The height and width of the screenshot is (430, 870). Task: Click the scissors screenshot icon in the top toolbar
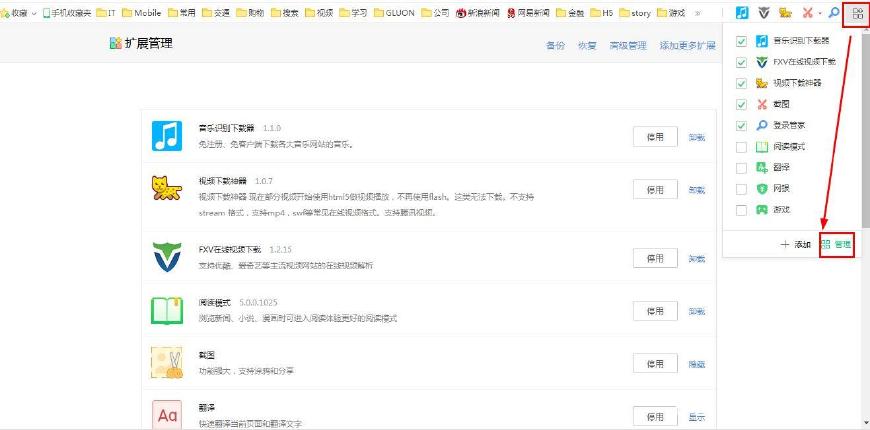click(x=808, y=12)
